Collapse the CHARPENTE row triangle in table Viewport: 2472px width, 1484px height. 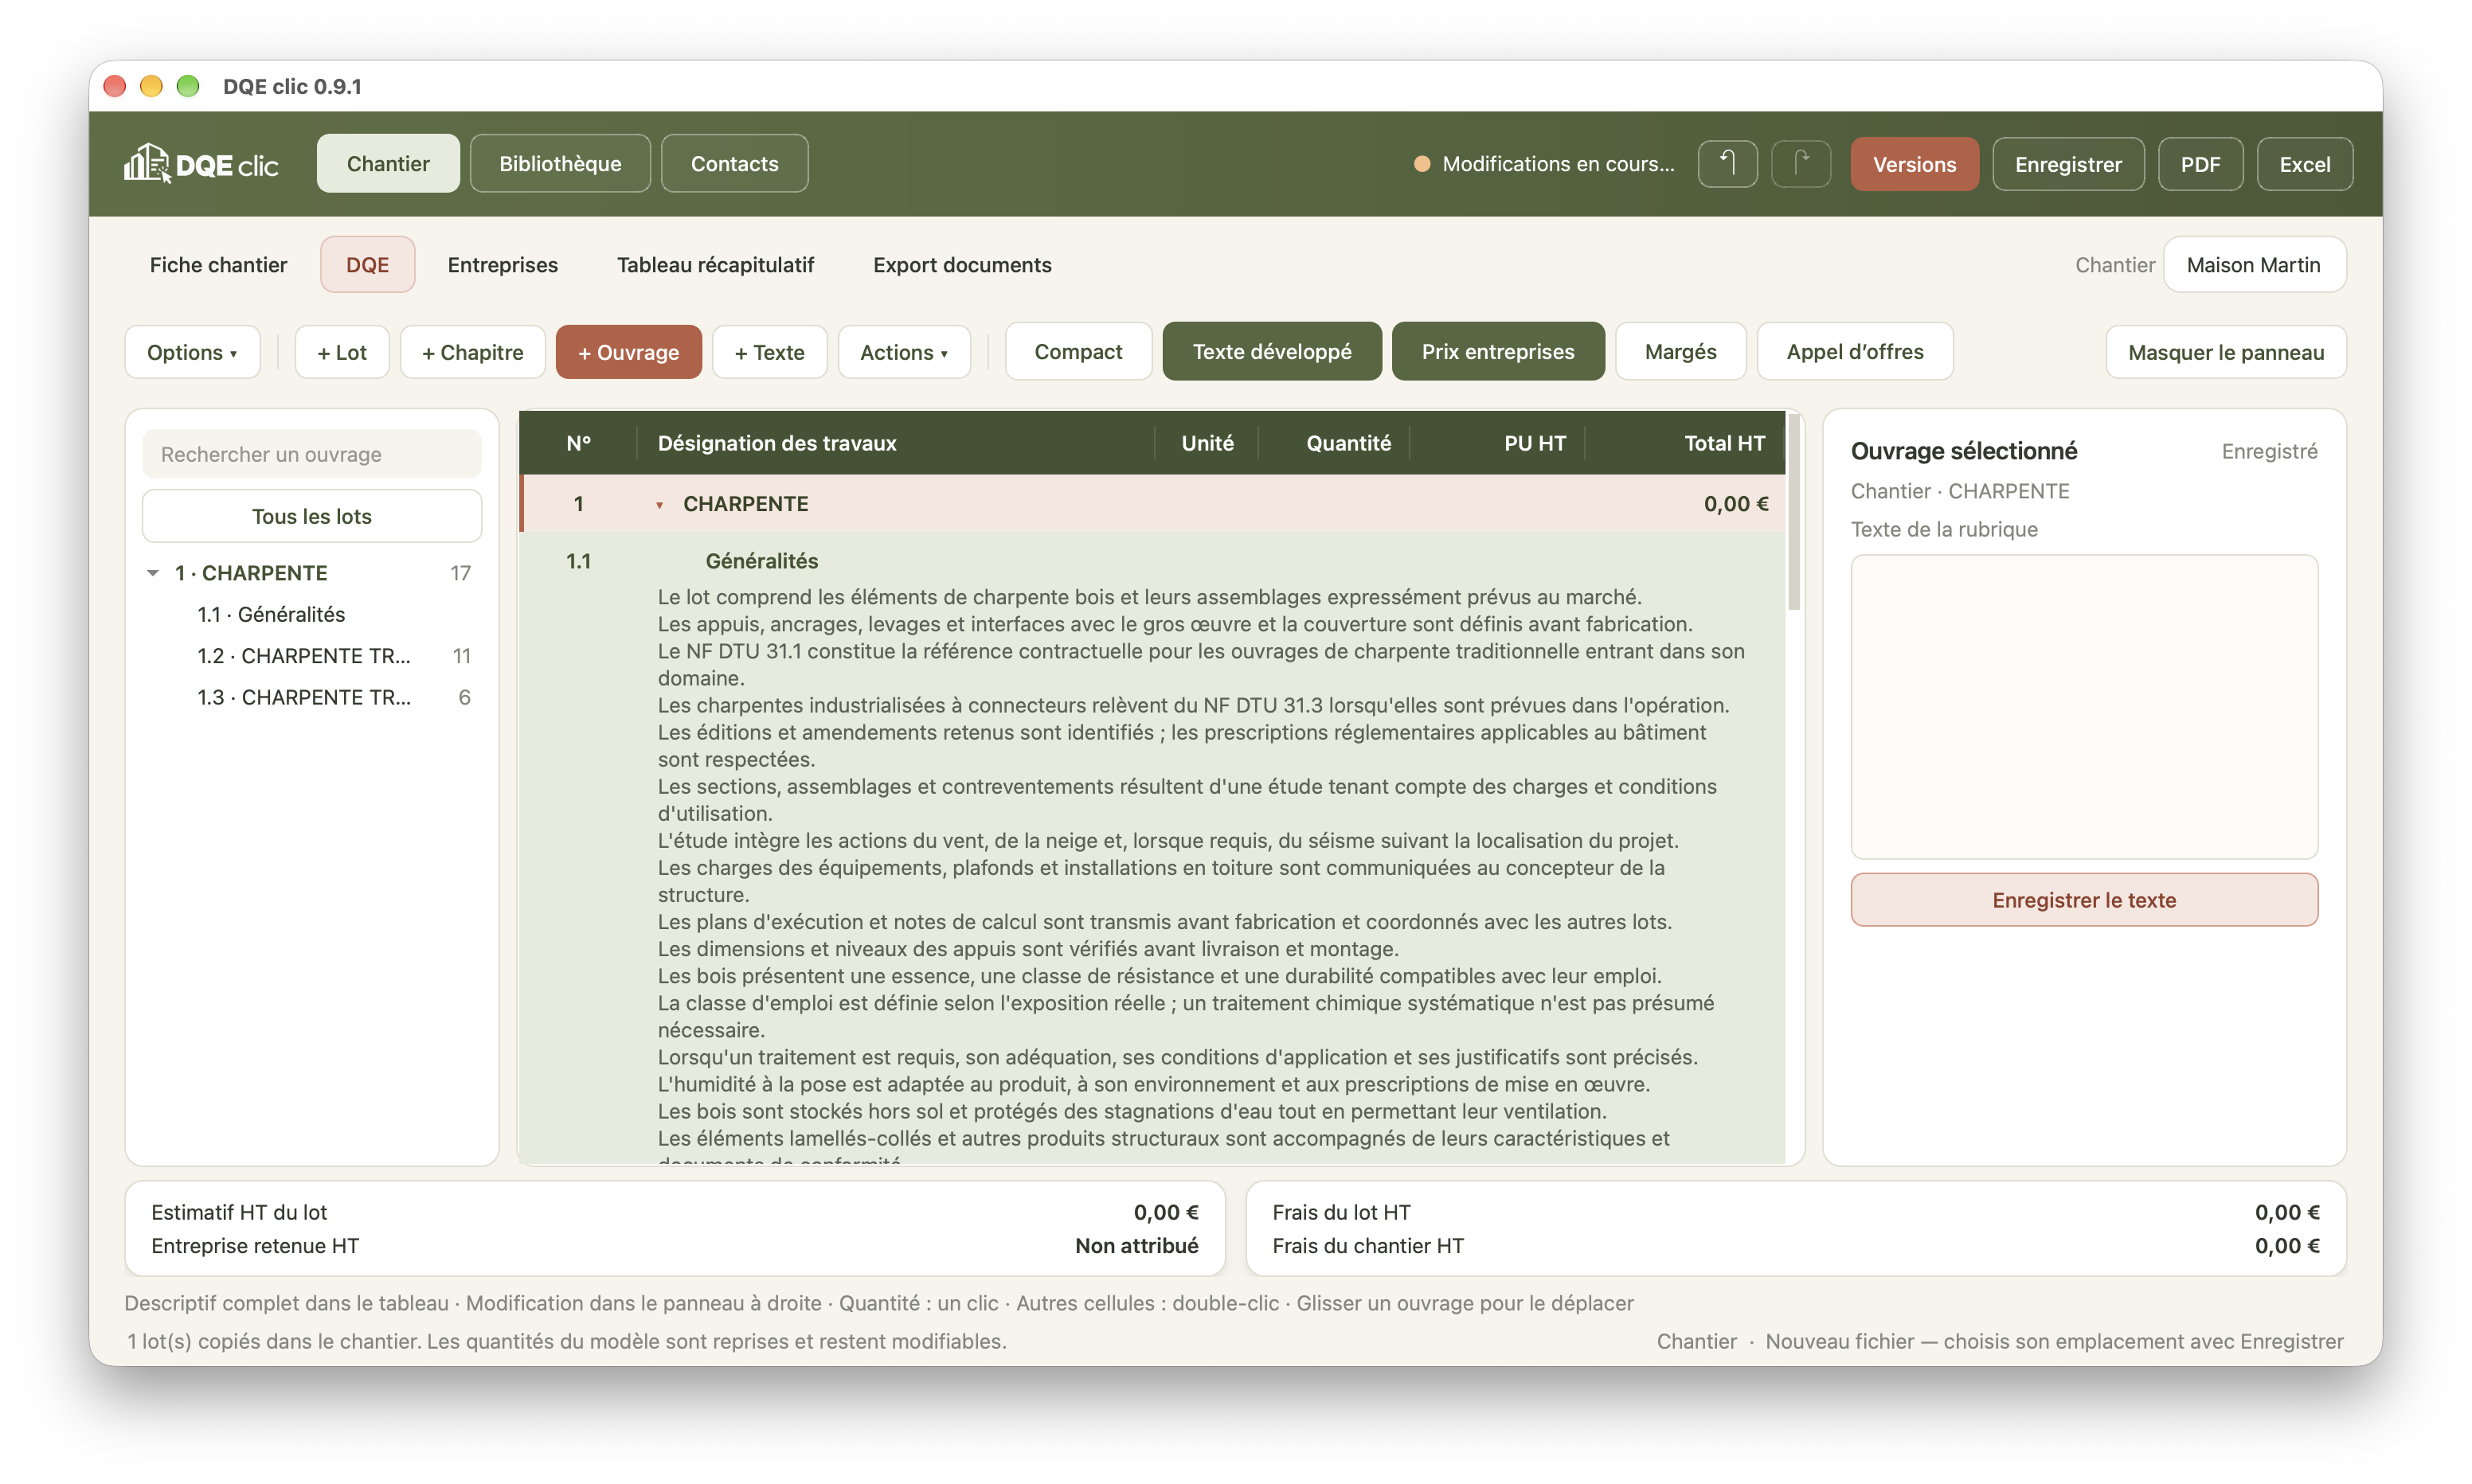click(x=659, y=505)
